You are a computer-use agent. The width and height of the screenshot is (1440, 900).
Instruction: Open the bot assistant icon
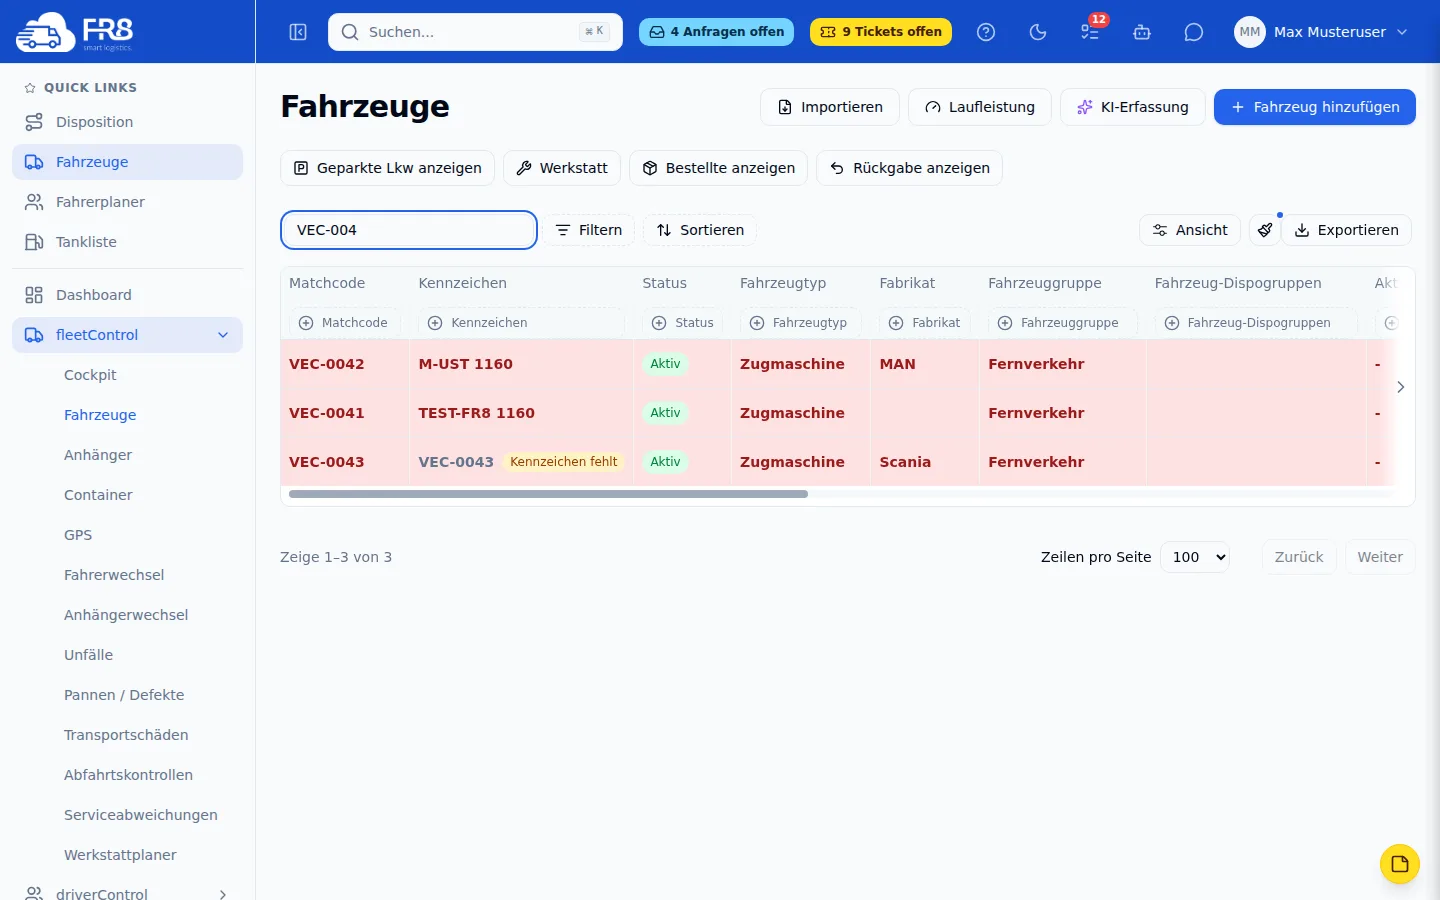[1142, 32]
